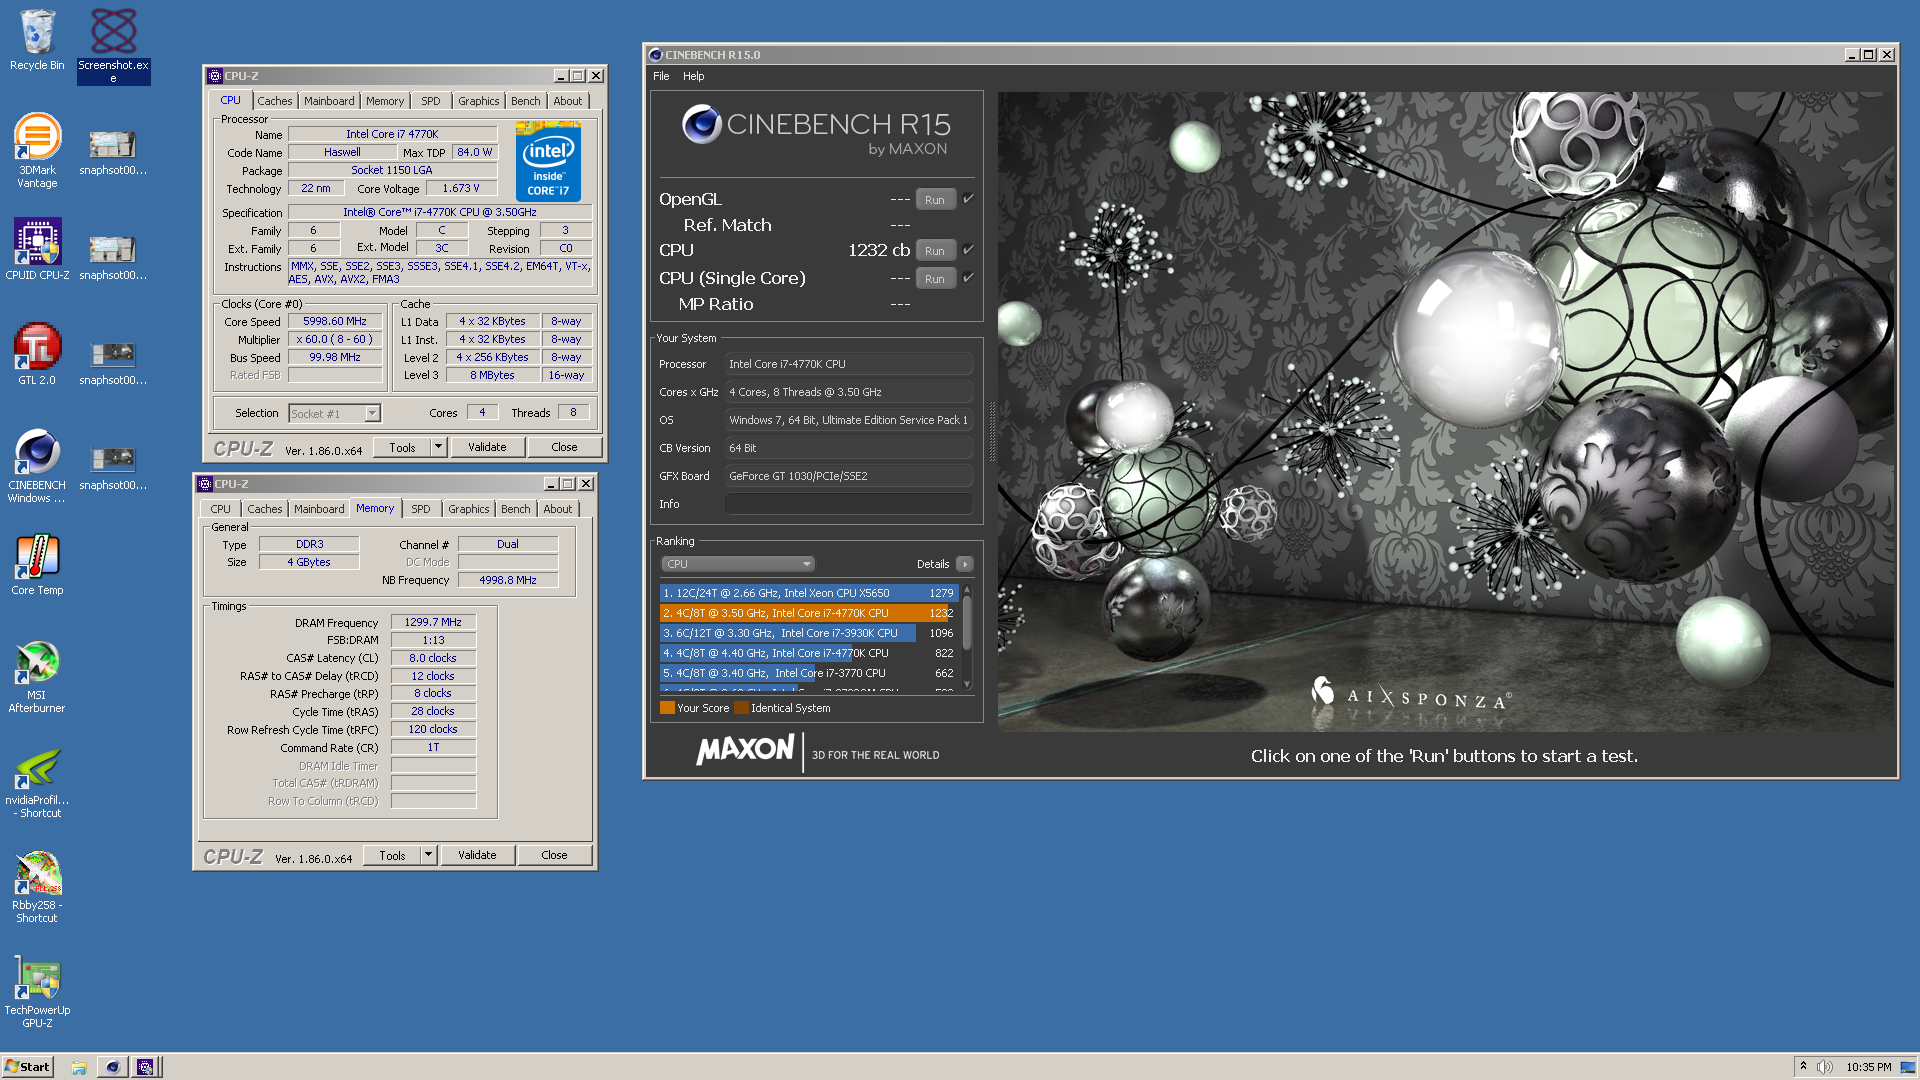The width and height of the screenshot is (1920, 1080).
Task: Click Close in the lower CPU-Z window
Action: coord(554,855)
